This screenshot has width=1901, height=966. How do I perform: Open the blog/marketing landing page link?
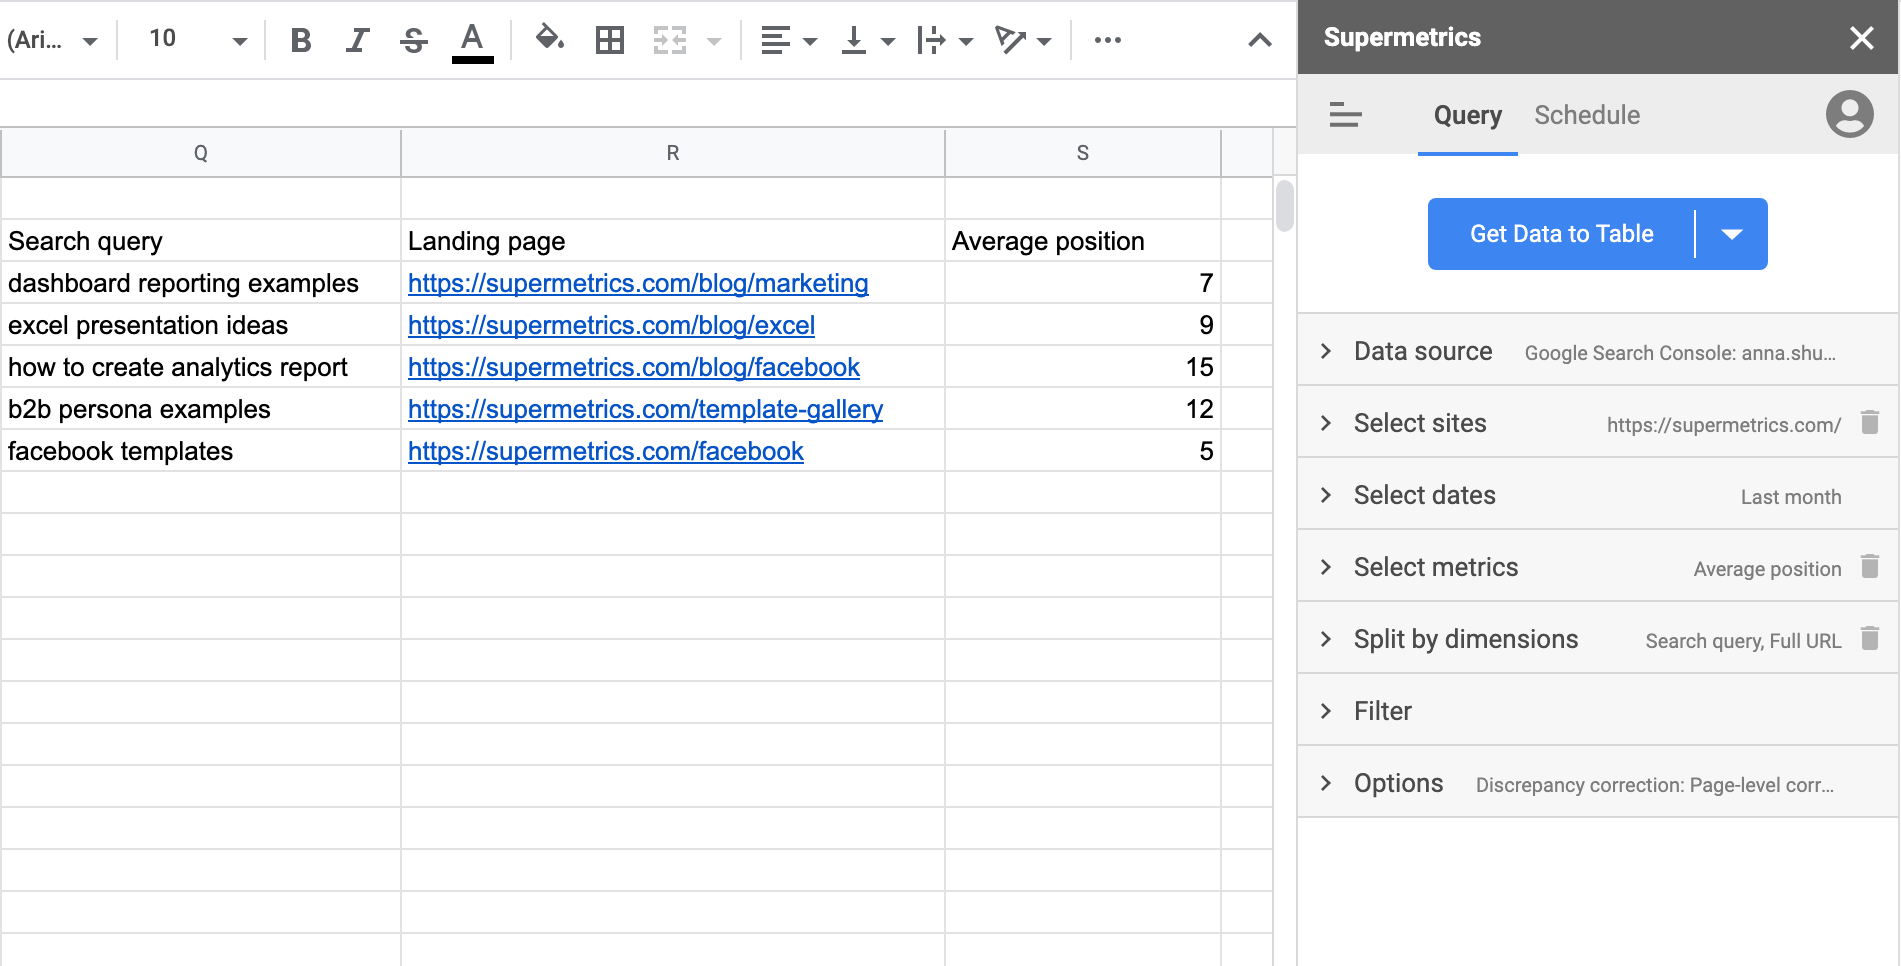point(638,283)
